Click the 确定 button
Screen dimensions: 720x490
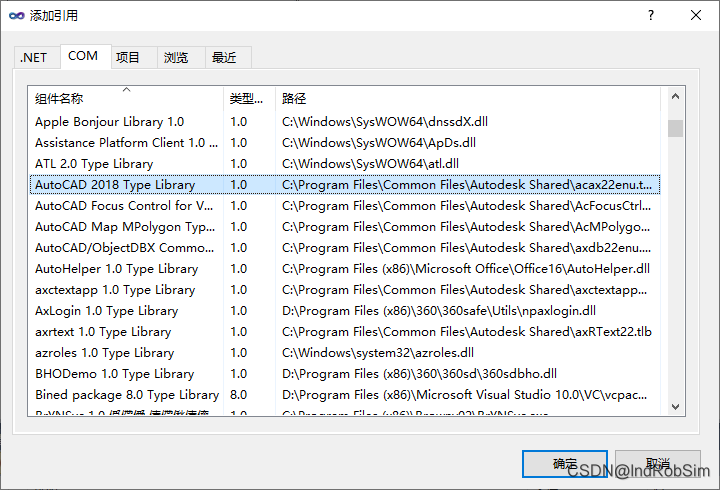pyautogui.click(x=565, y=464)
